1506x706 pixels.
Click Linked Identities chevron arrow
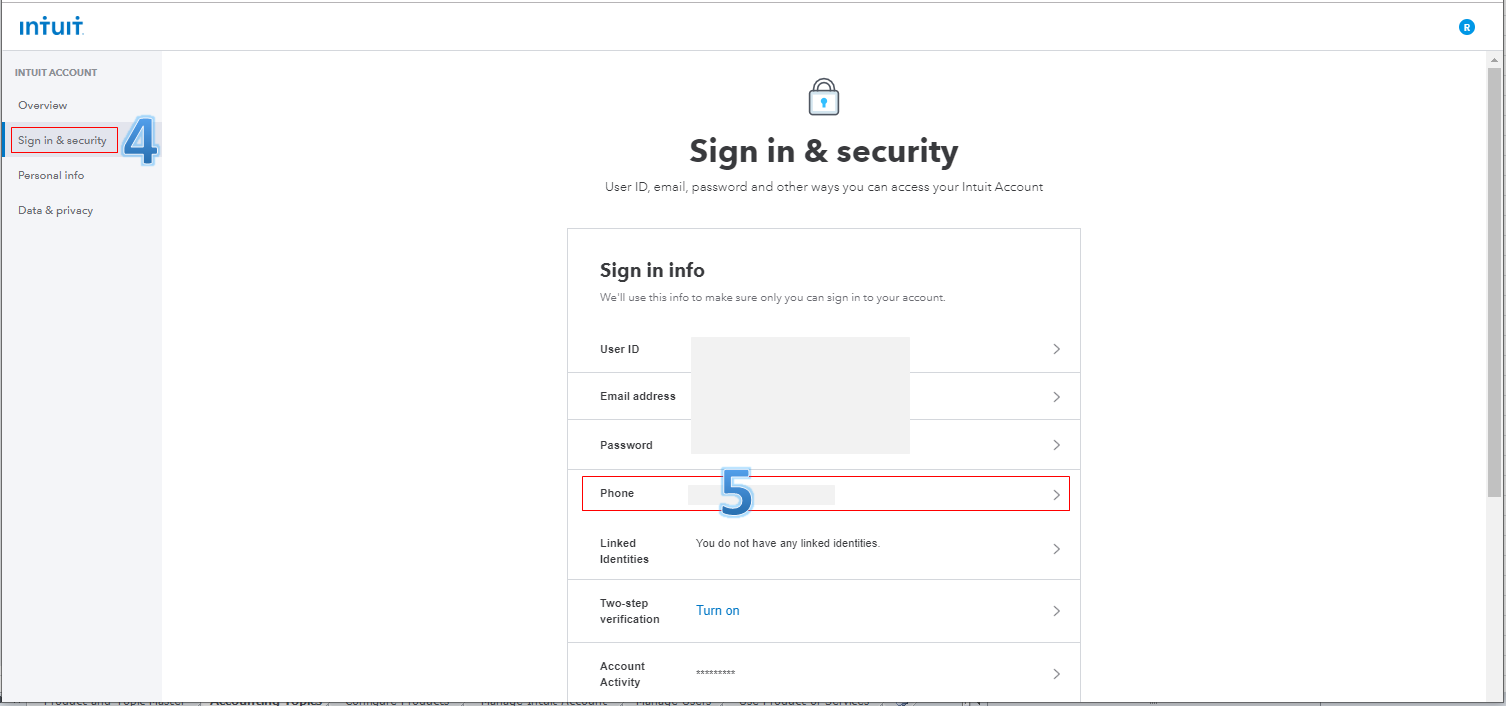click(x=1056, y=549)
